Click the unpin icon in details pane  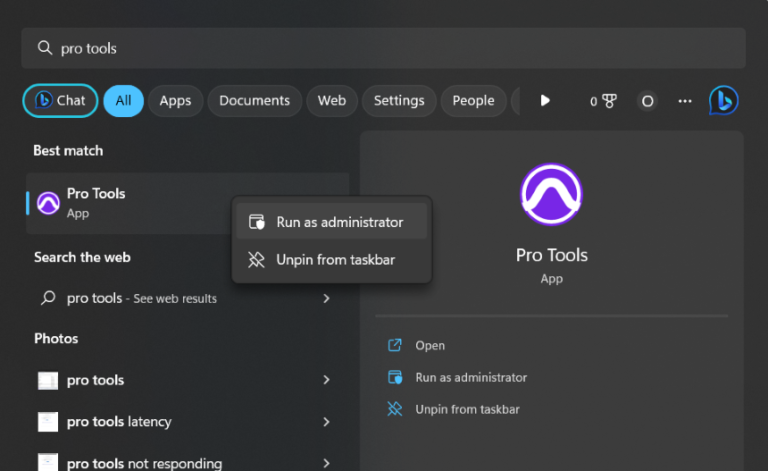[395, 409]
